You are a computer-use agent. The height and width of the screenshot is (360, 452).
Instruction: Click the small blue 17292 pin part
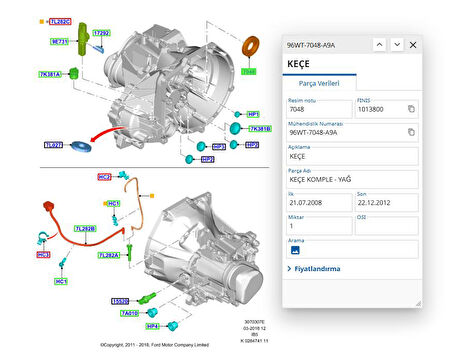pyautogui.click(x=99, y=49)
